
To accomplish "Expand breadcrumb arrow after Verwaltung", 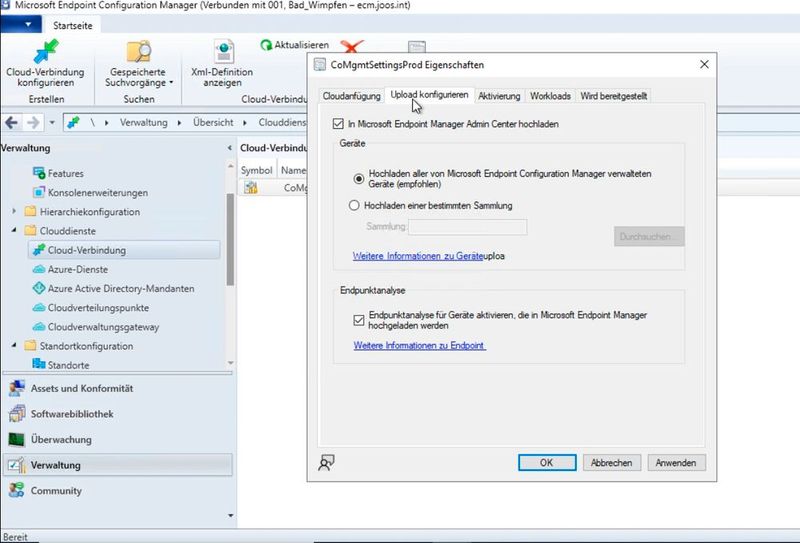I will pos(180,122).
